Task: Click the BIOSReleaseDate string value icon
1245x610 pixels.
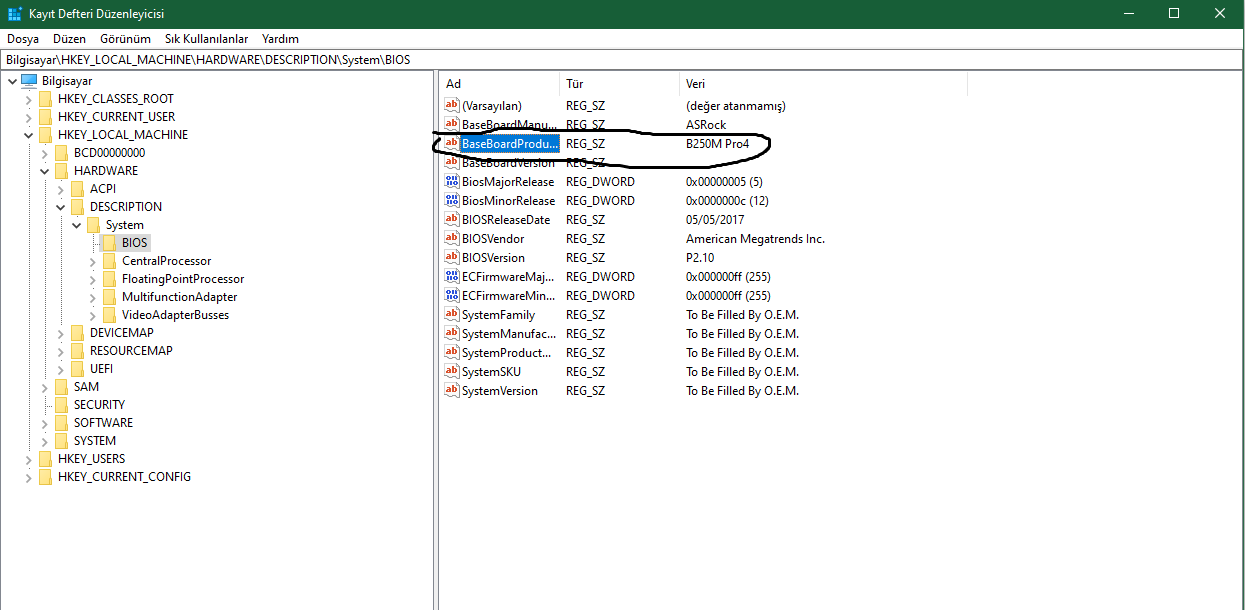Action: (452, 220)
